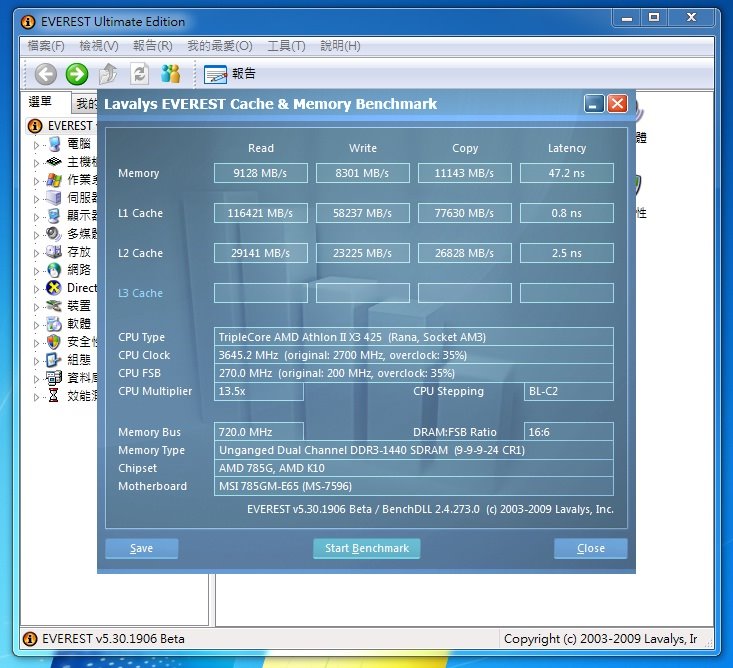The image size is (733, 668).
Task: Open the 檔案(F) menu
Action: click(x=46, y=46)
